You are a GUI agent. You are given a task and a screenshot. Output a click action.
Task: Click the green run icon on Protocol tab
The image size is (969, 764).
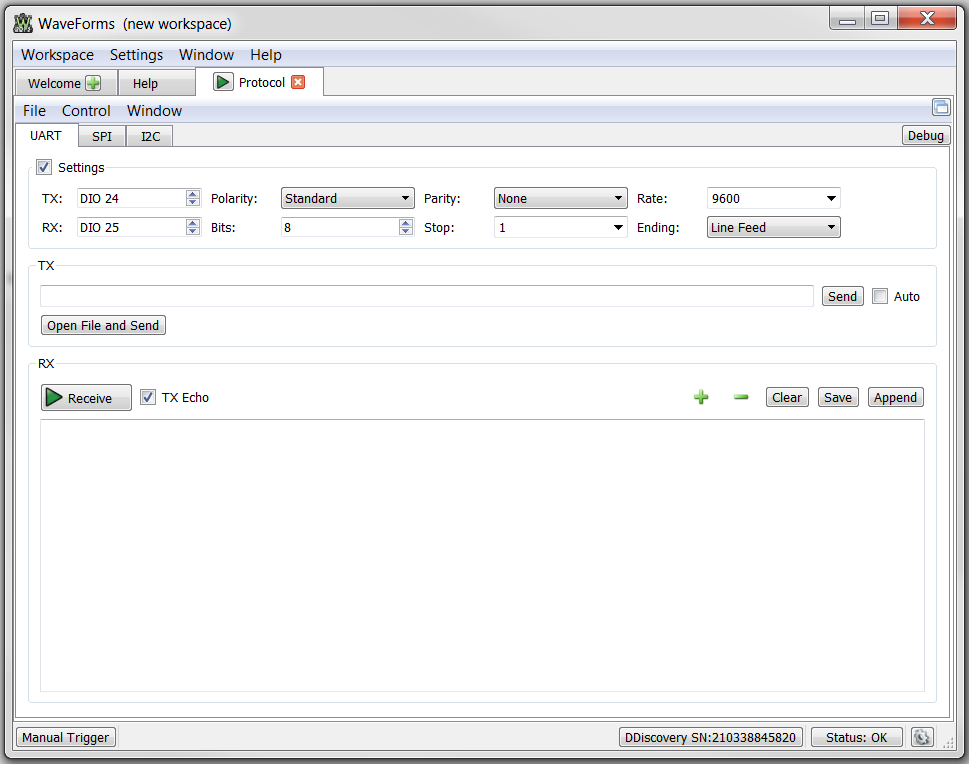point(222,82)
